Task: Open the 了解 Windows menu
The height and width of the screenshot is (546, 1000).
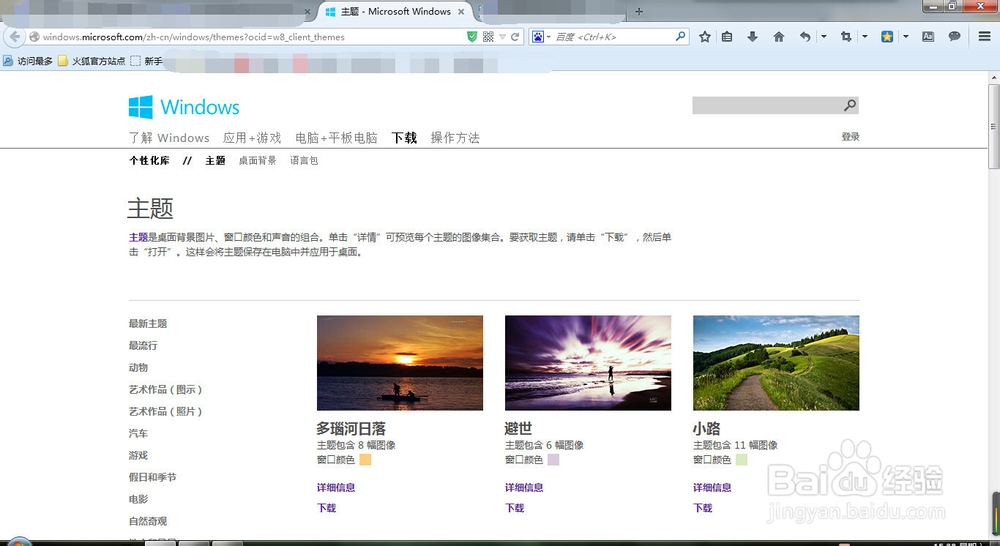Action: coord(169,138)
